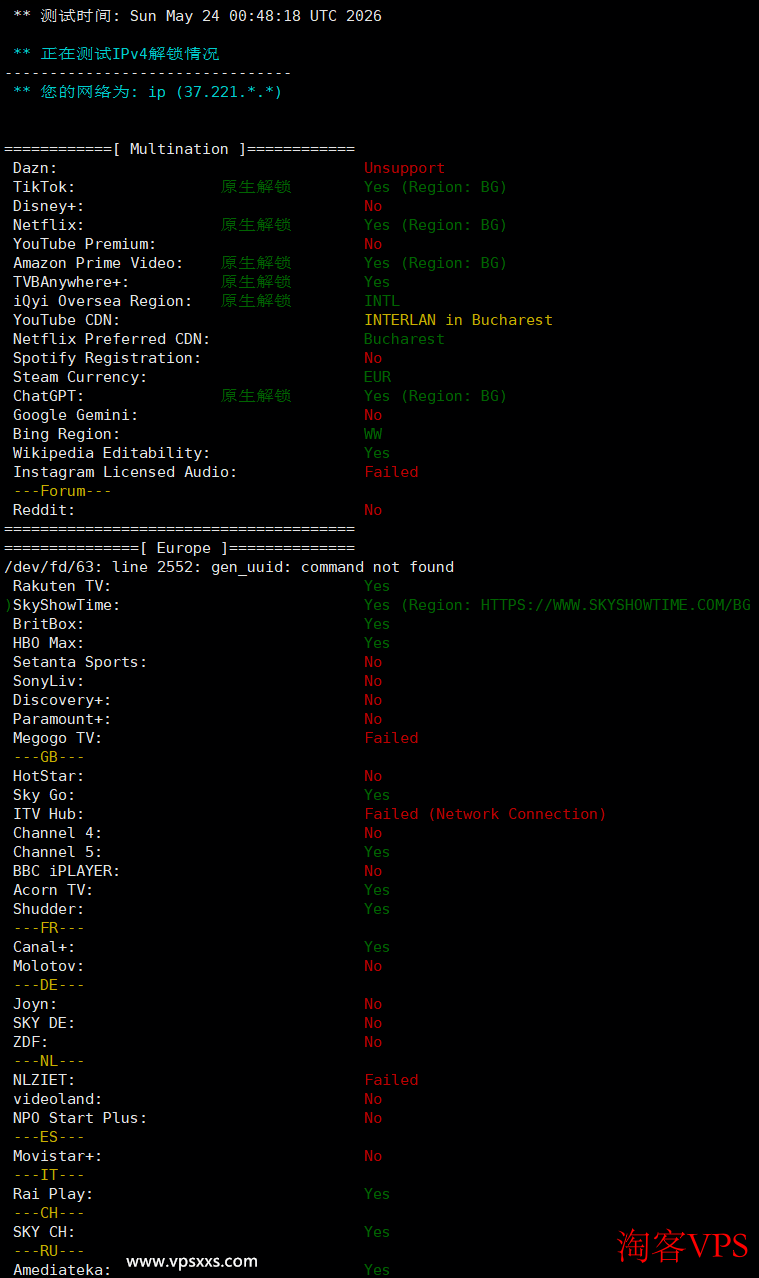Select the 'Movistar+:' label
Screen dimensions: 759x1278
pos(57,1156)
